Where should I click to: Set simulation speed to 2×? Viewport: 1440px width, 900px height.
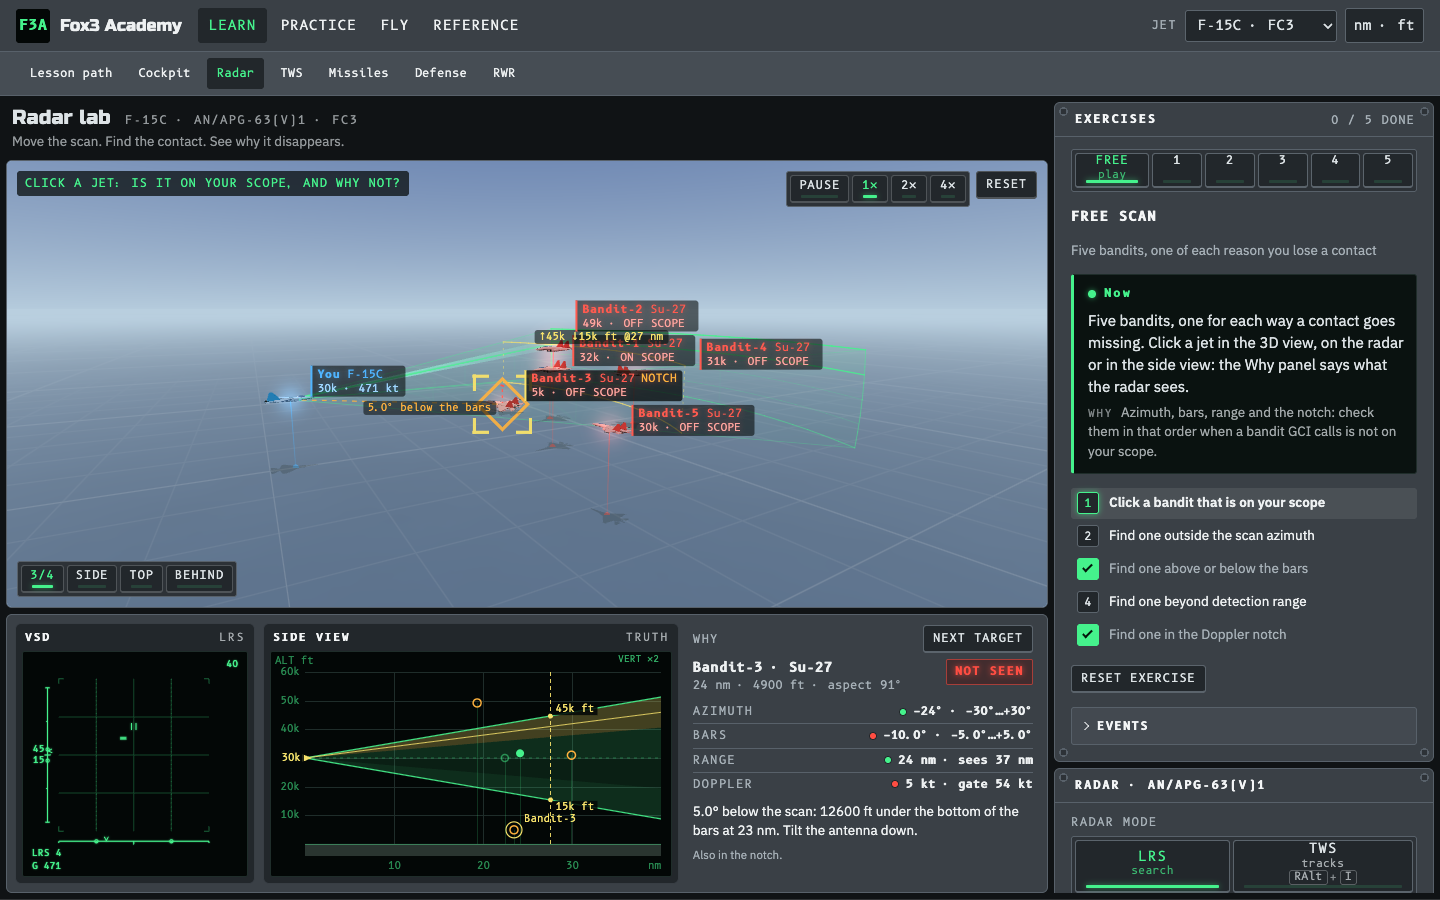click(x=909, y=186)
